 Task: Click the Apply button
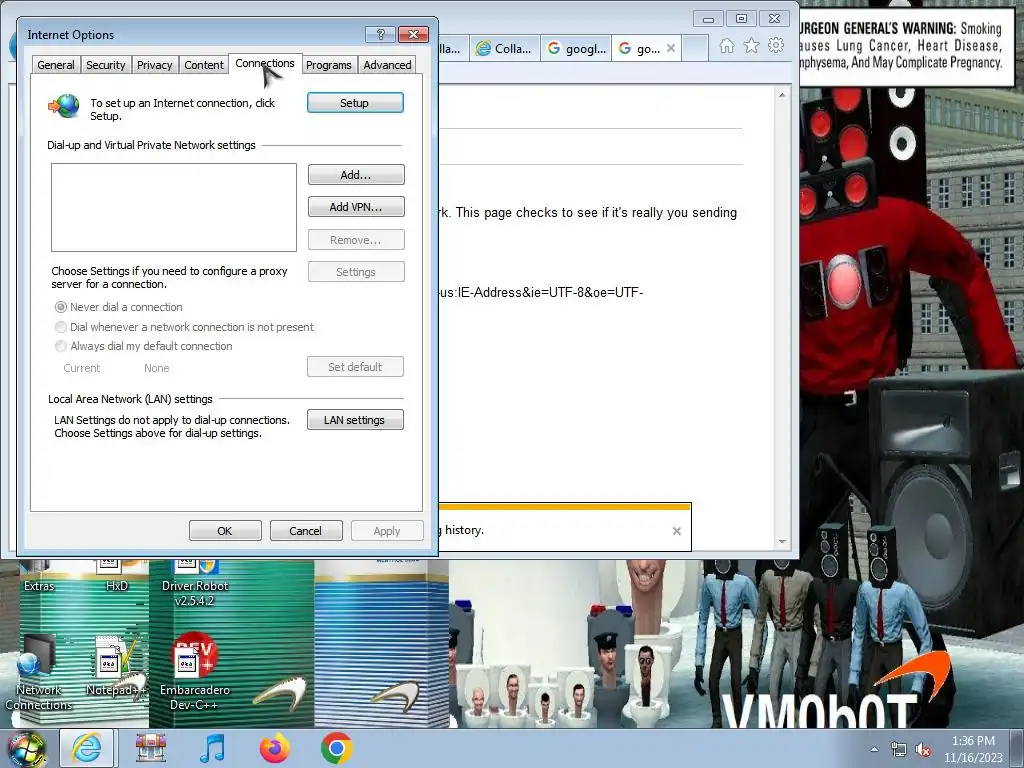pyautogui.click(x=387, y=530)
